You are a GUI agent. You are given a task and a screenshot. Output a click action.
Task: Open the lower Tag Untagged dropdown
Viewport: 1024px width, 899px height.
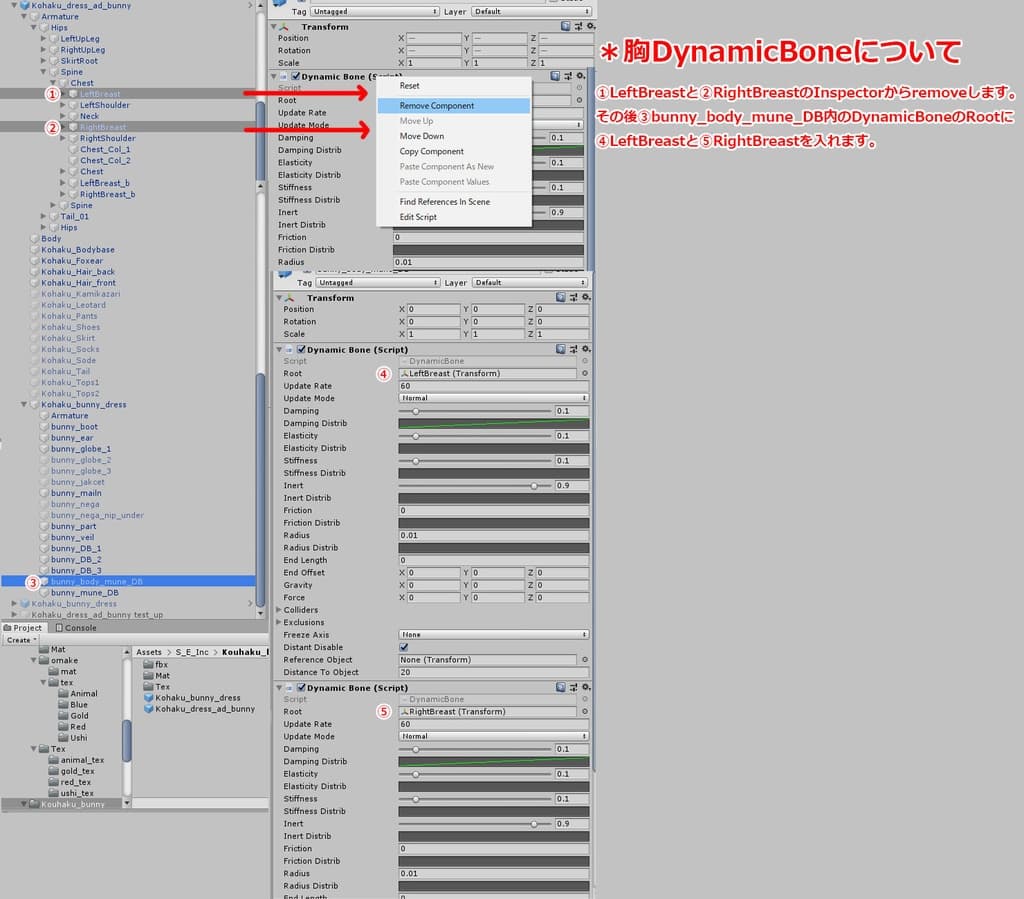(377, 283)
